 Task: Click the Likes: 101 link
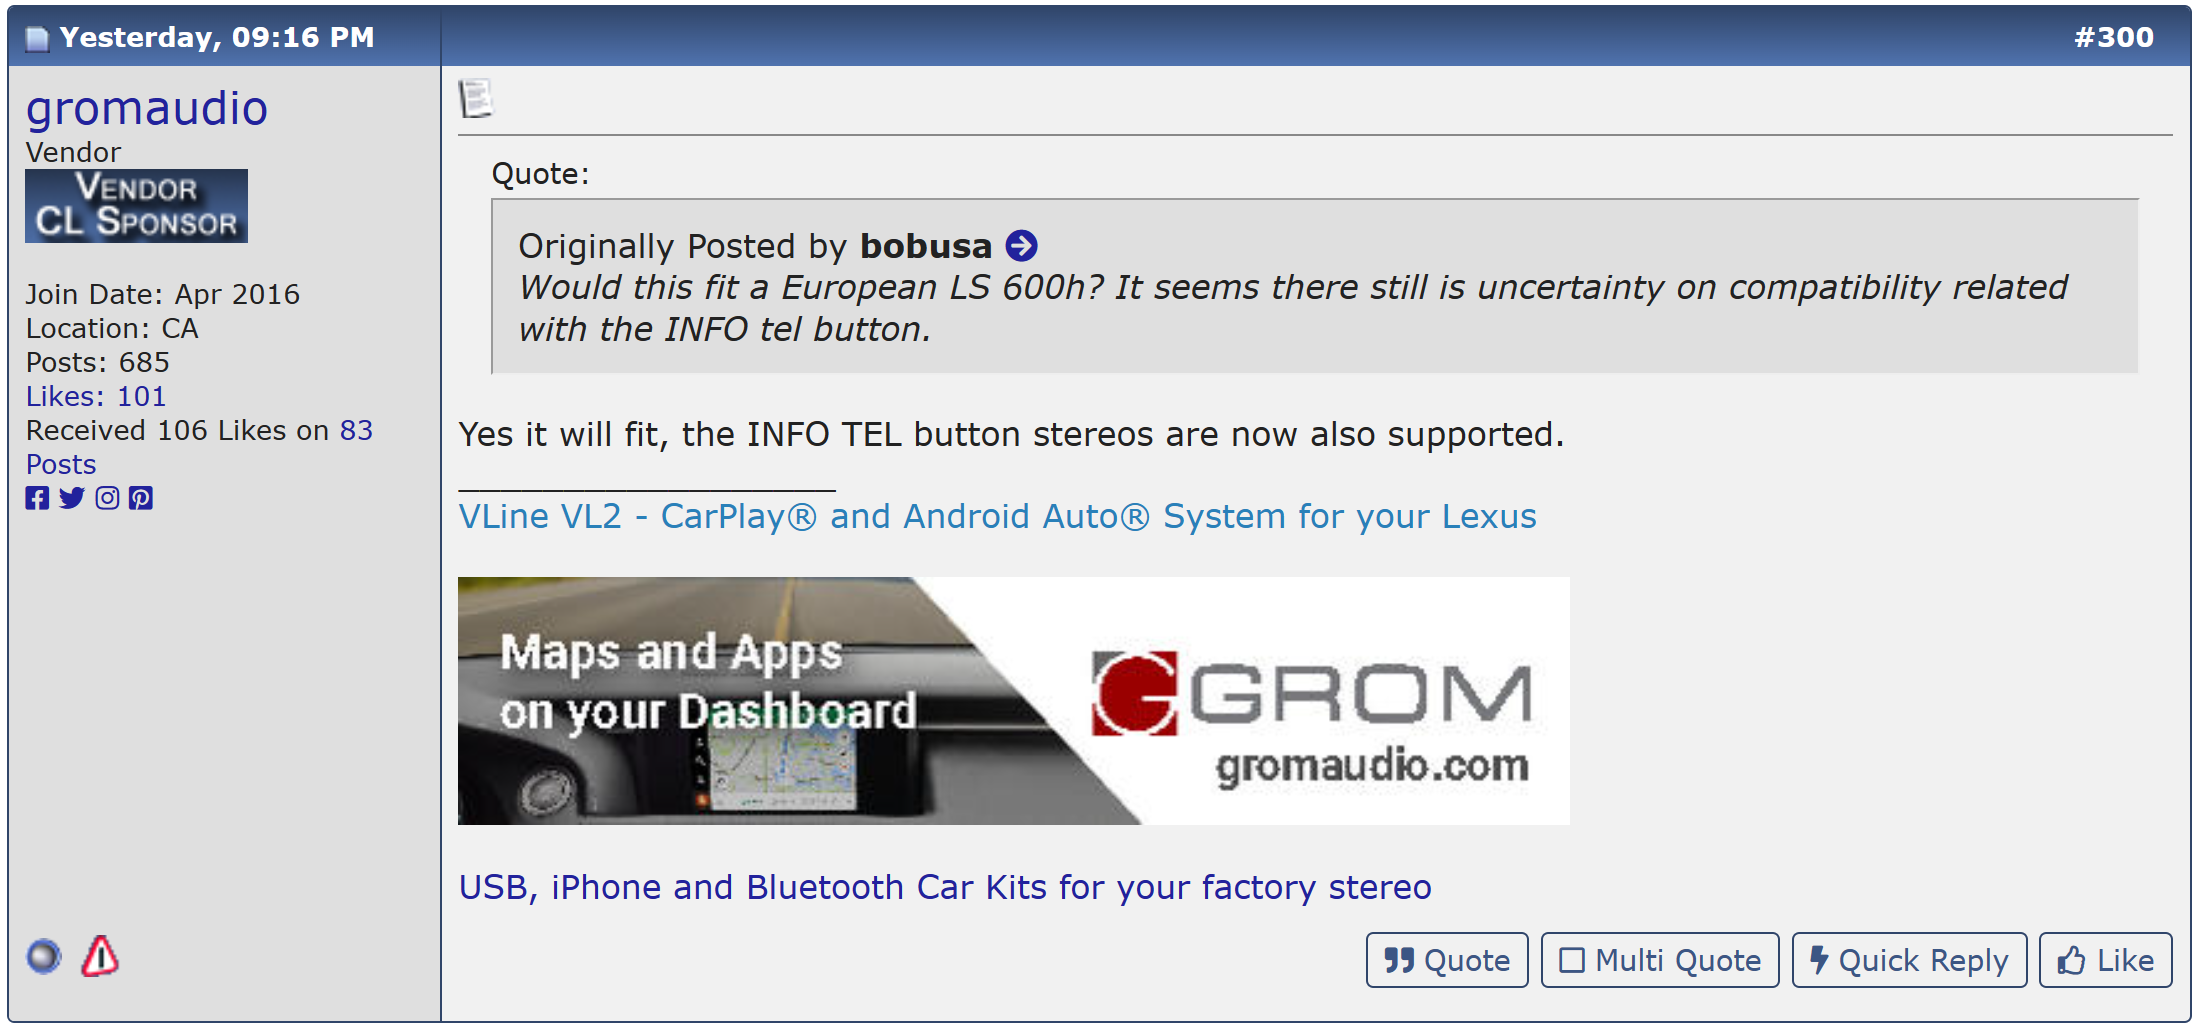tap(96, 397)
